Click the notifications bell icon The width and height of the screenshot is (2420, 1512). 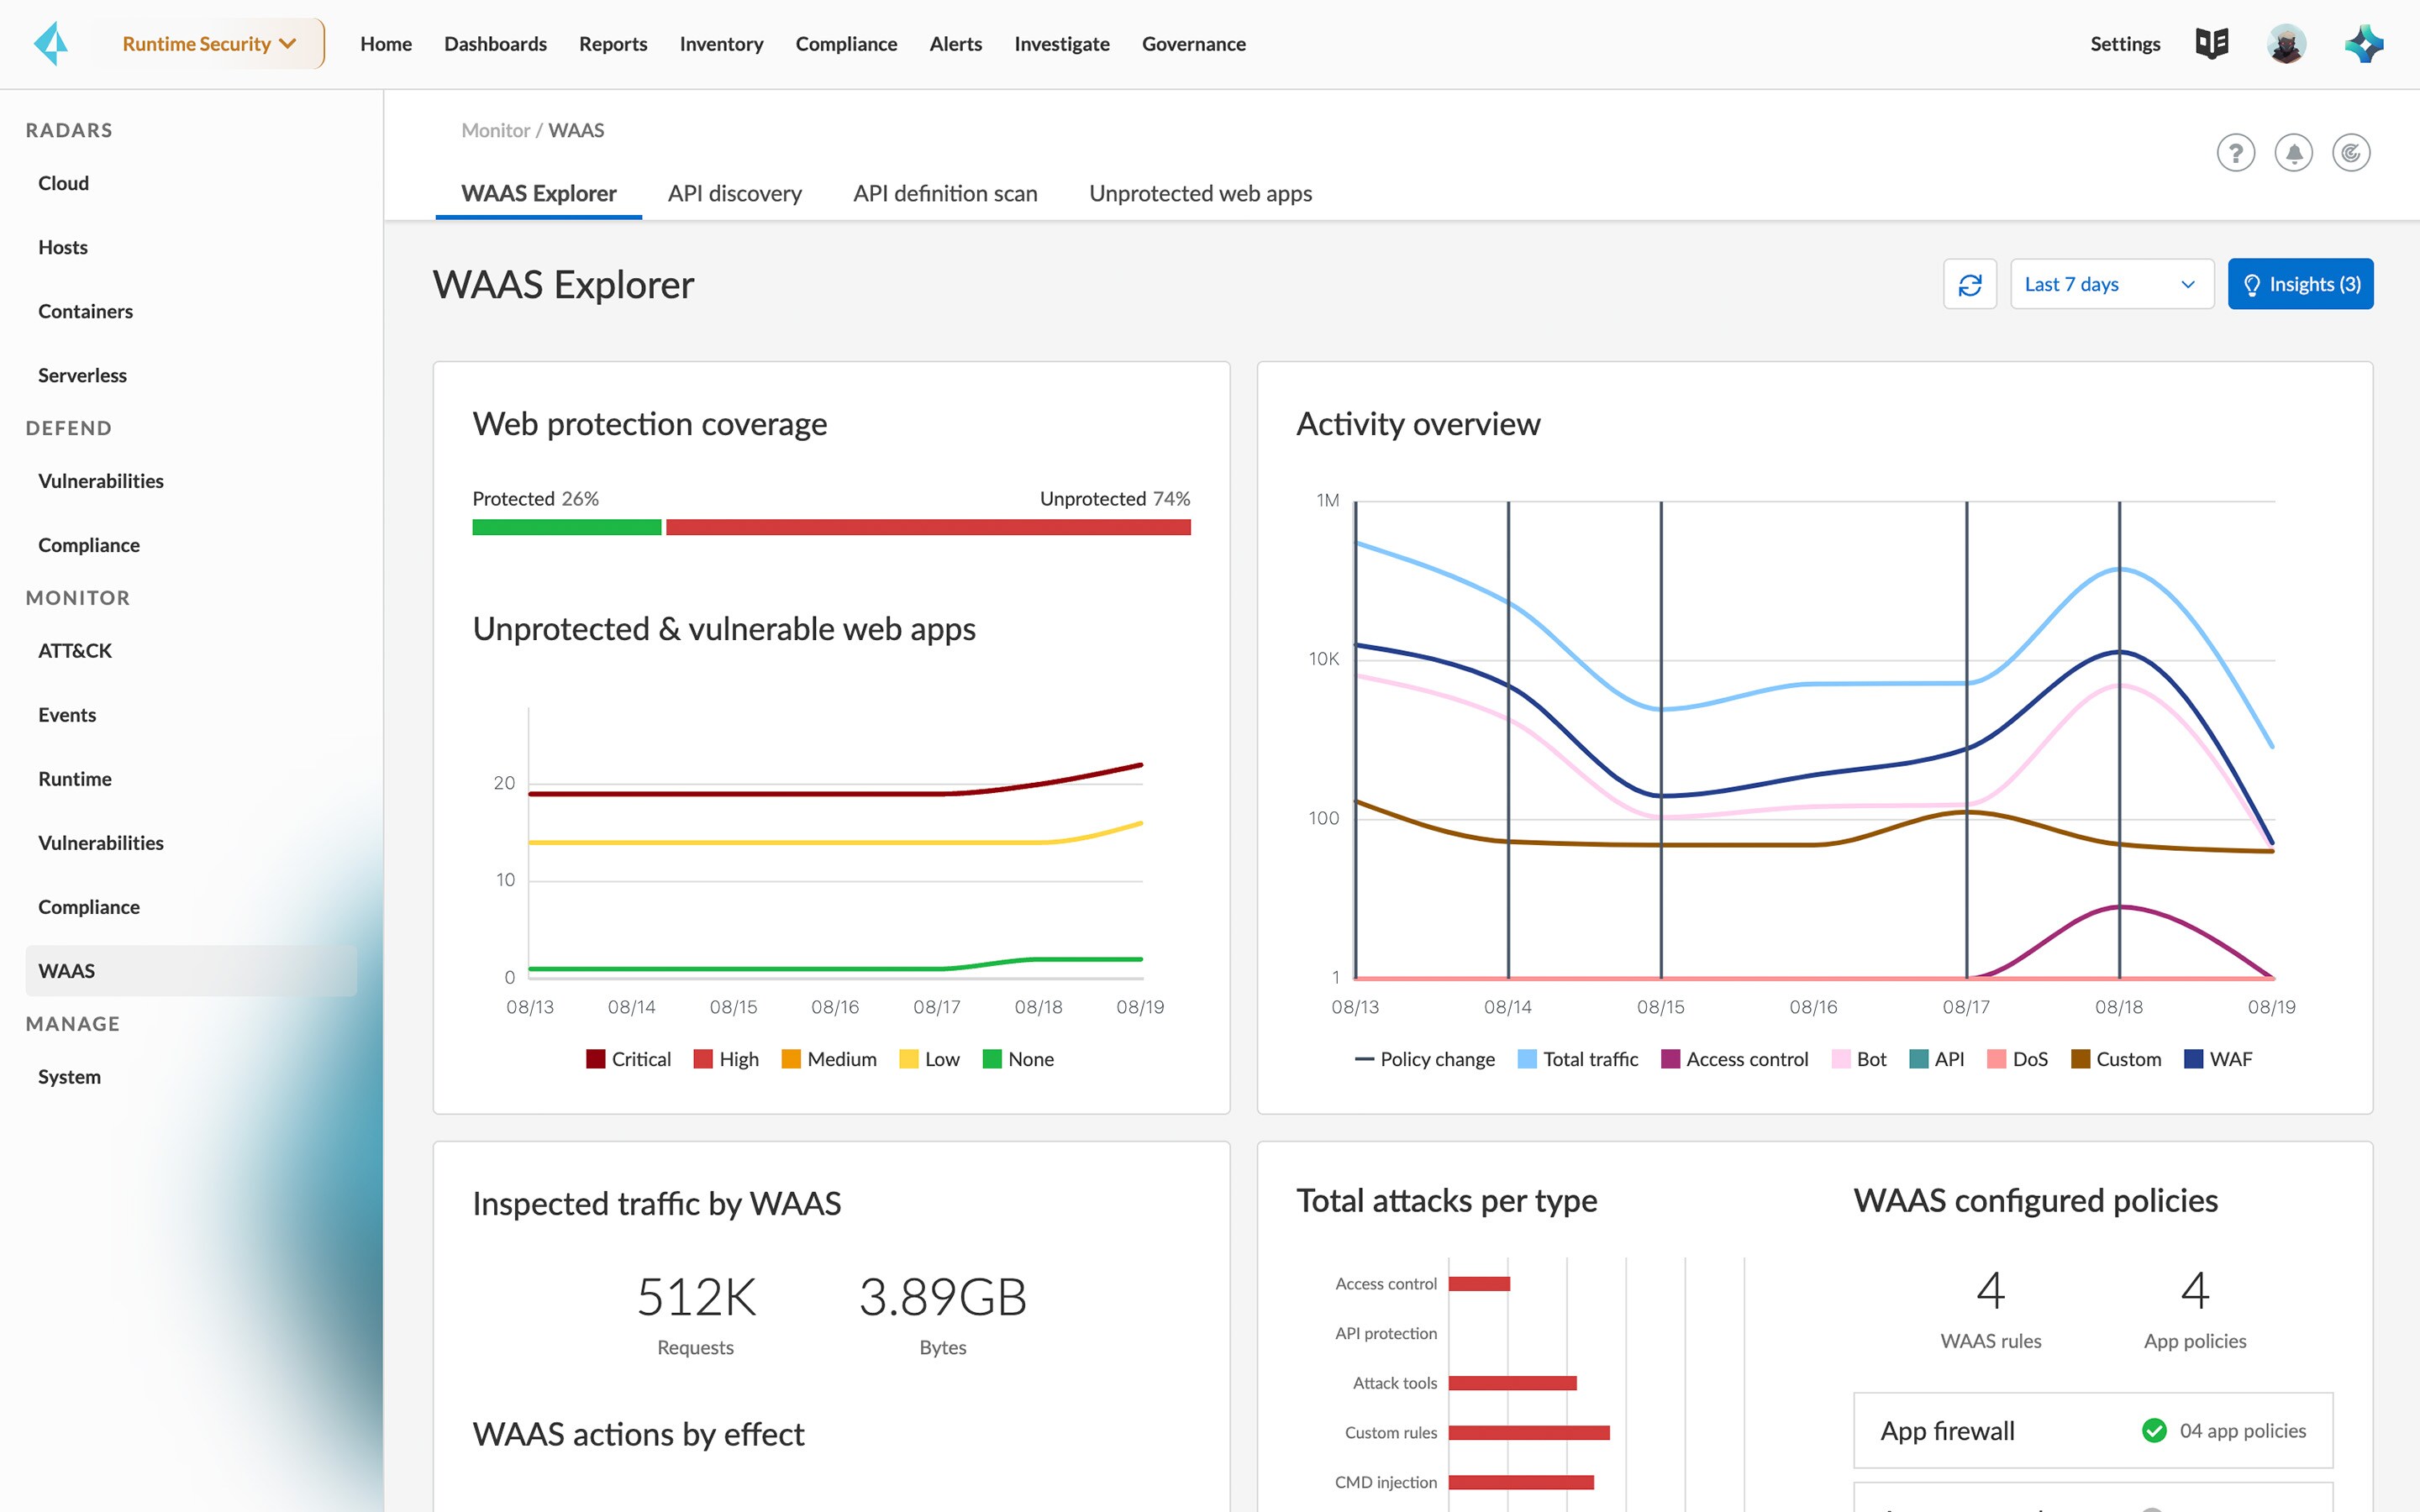pos(2293,153)
